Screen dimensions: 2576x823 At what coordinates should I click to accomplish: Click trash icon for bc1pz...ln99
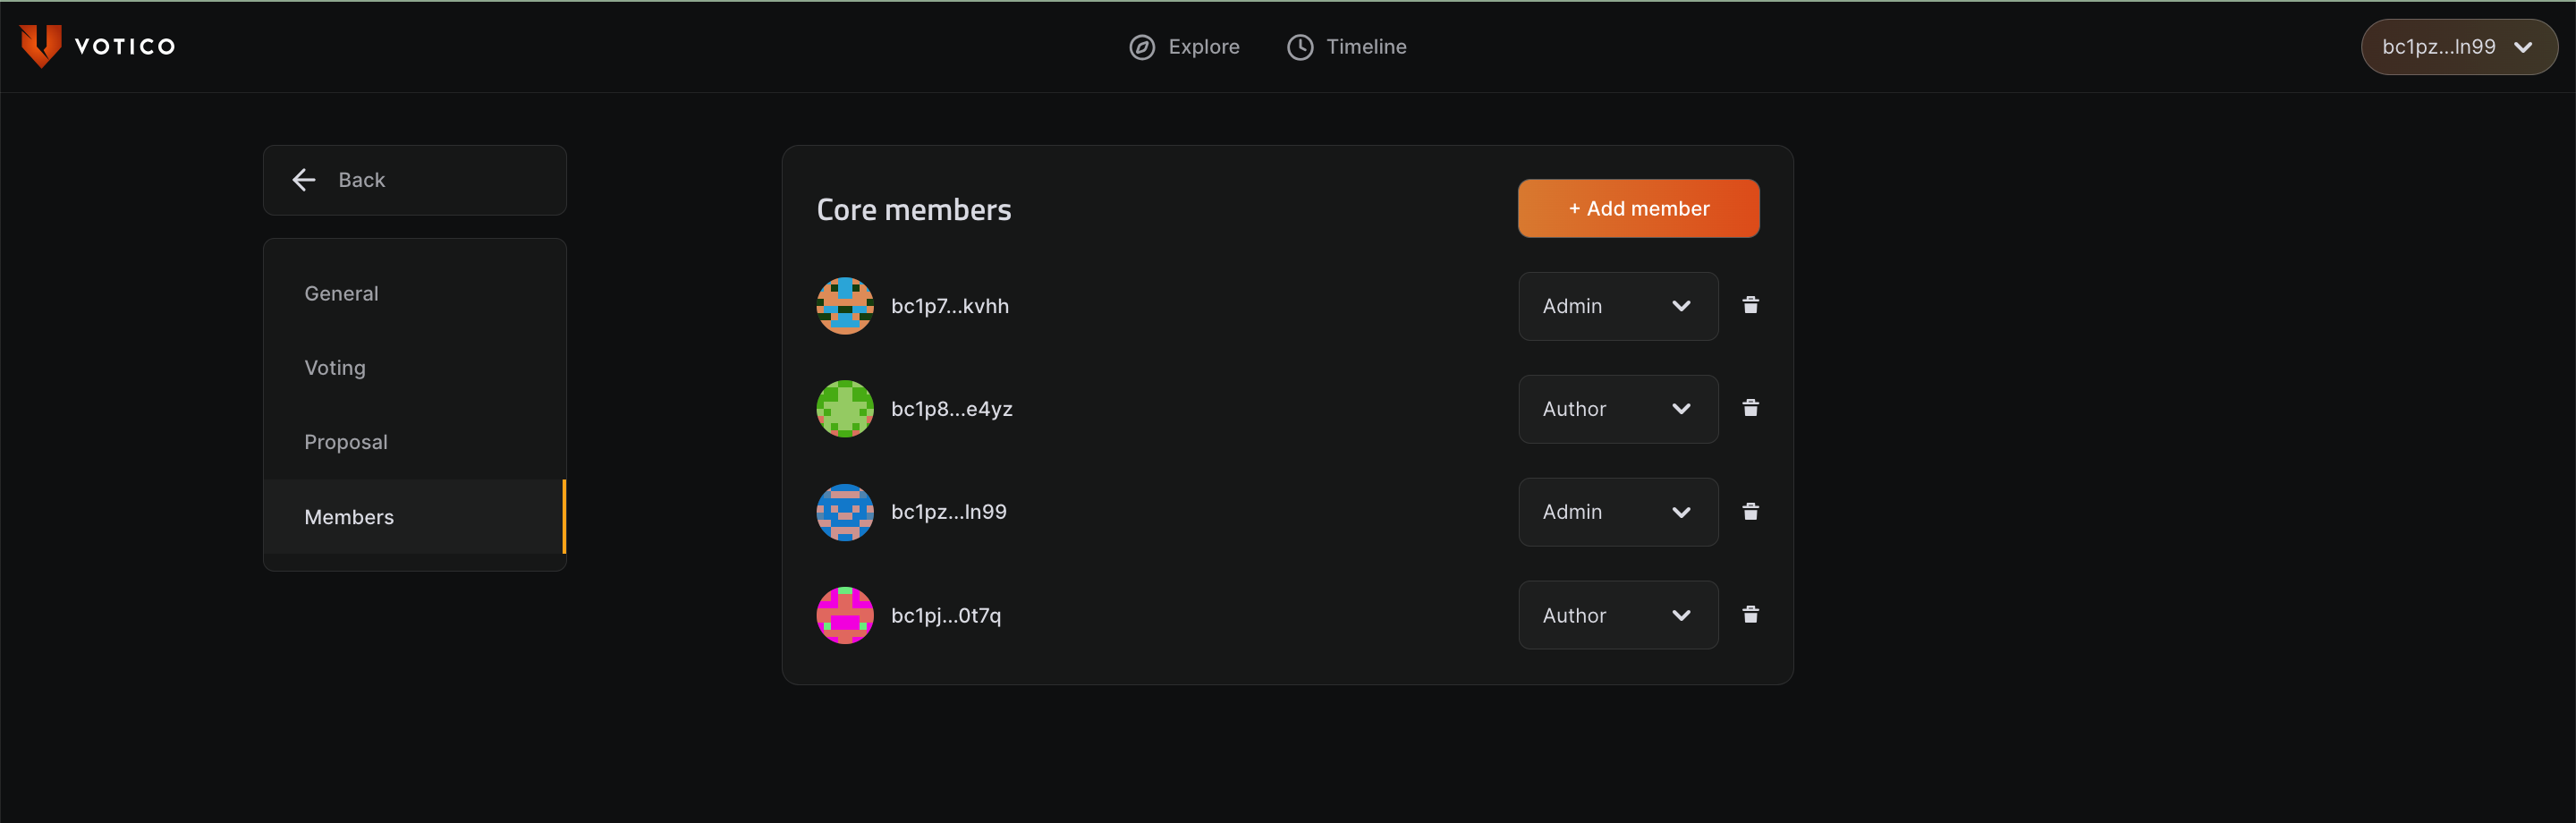click(1750, 512)
